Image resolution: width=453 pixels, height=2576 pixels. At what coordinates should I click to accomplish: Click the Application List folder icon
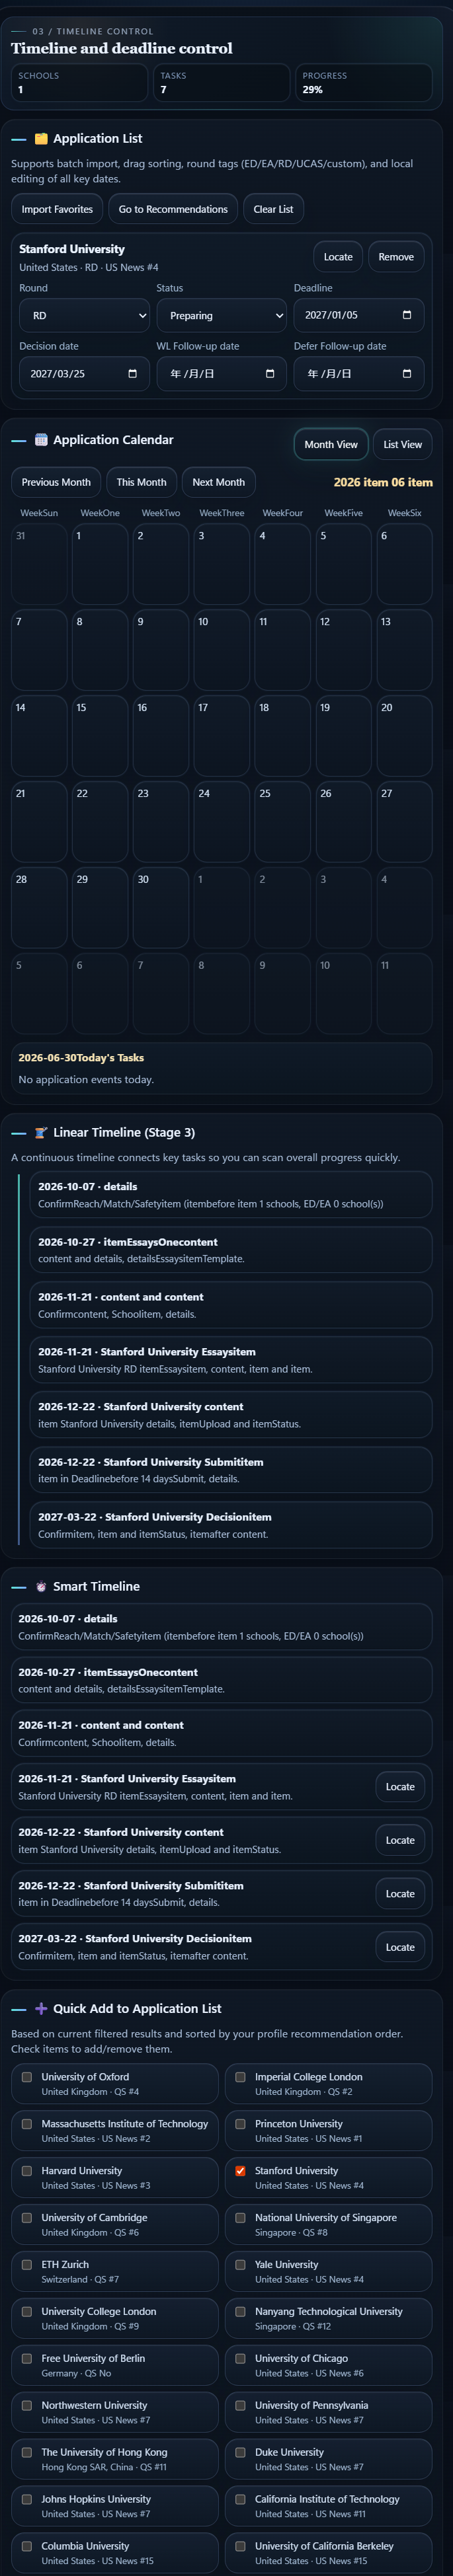[x=41, y=139]
